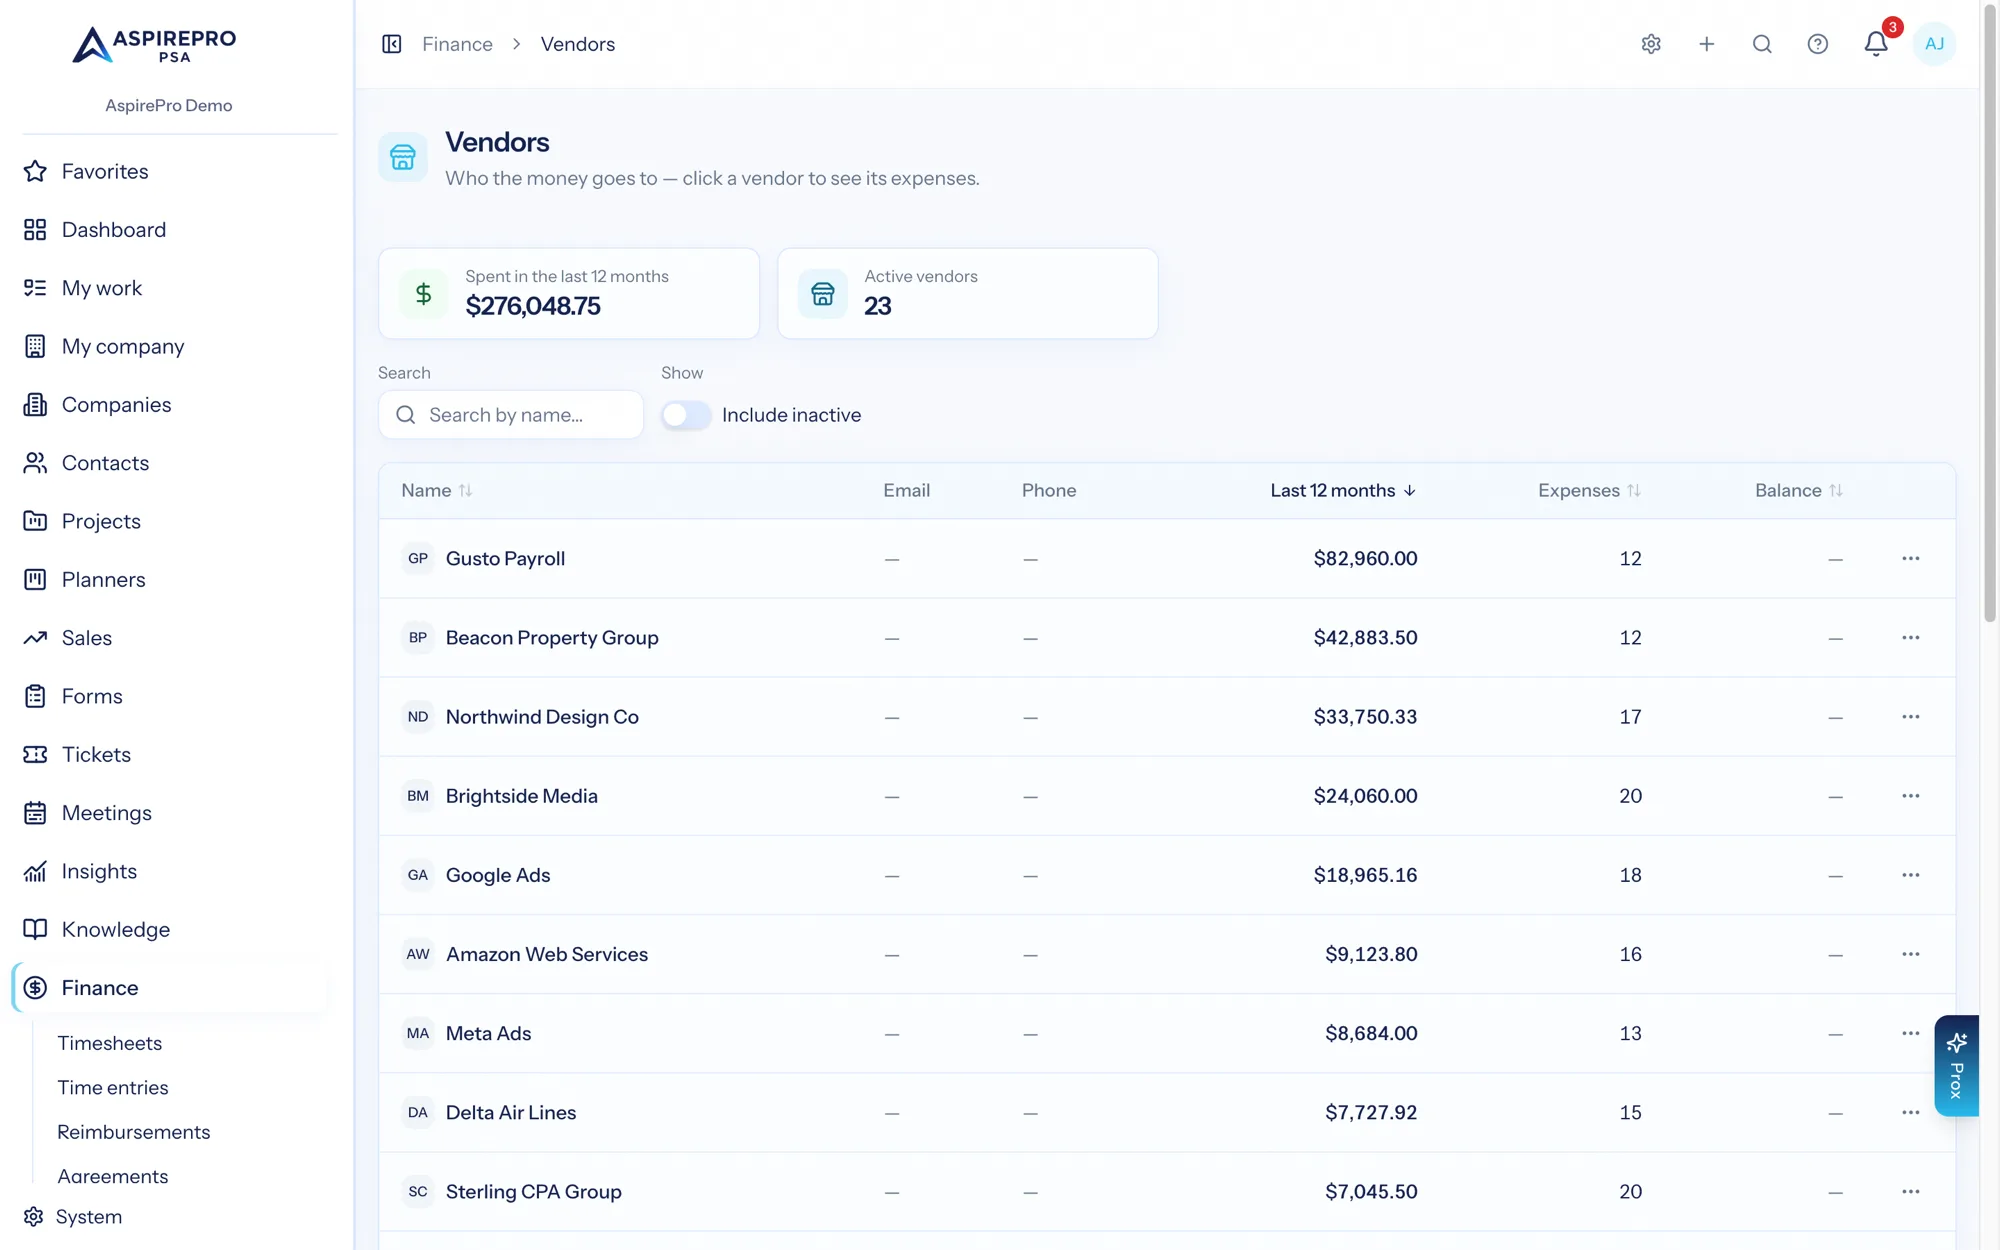Open the notifications bell
This screenshot has width=2000, height=1250.
[1876, 44]
